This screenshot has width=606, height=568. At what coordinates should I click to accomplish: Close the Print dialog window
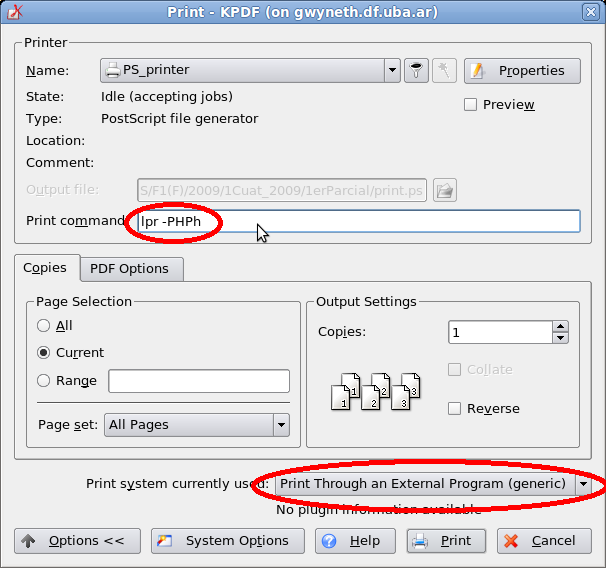point(591,12)
